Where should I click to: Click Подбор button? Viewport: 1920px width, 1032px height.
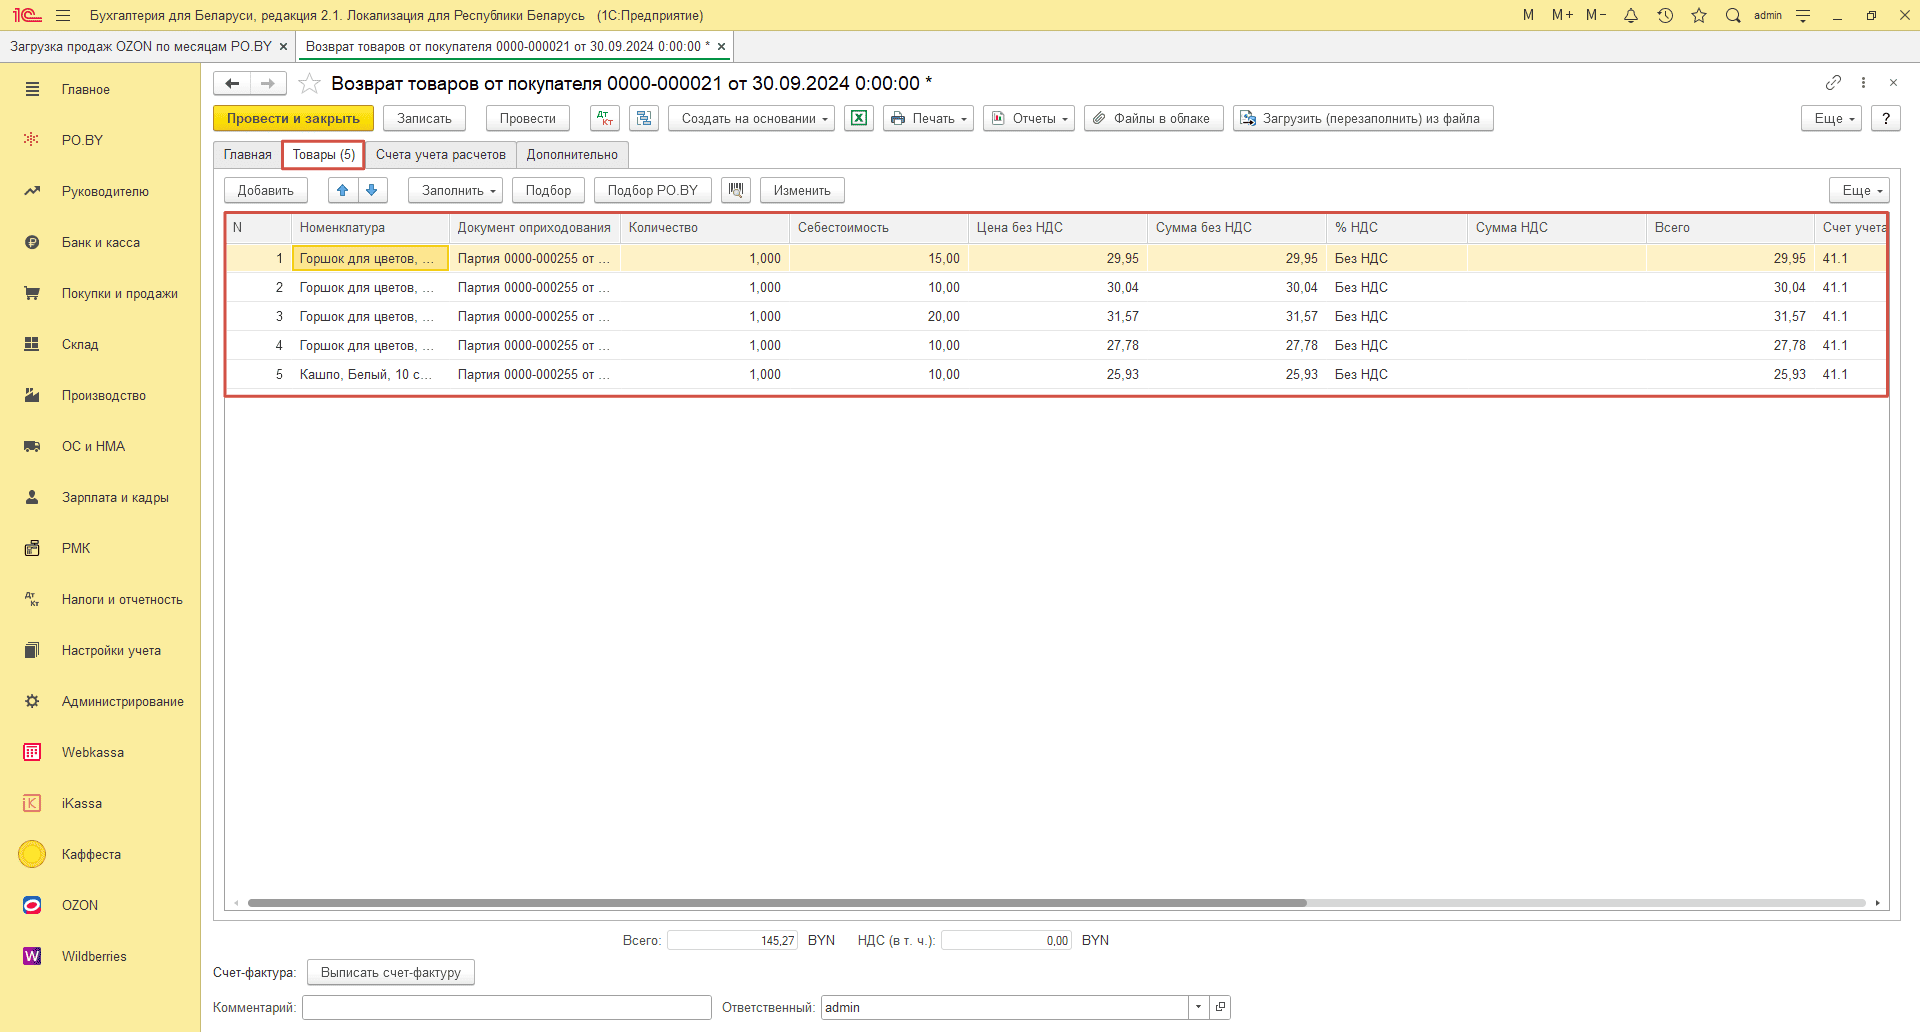pos(548,190)
